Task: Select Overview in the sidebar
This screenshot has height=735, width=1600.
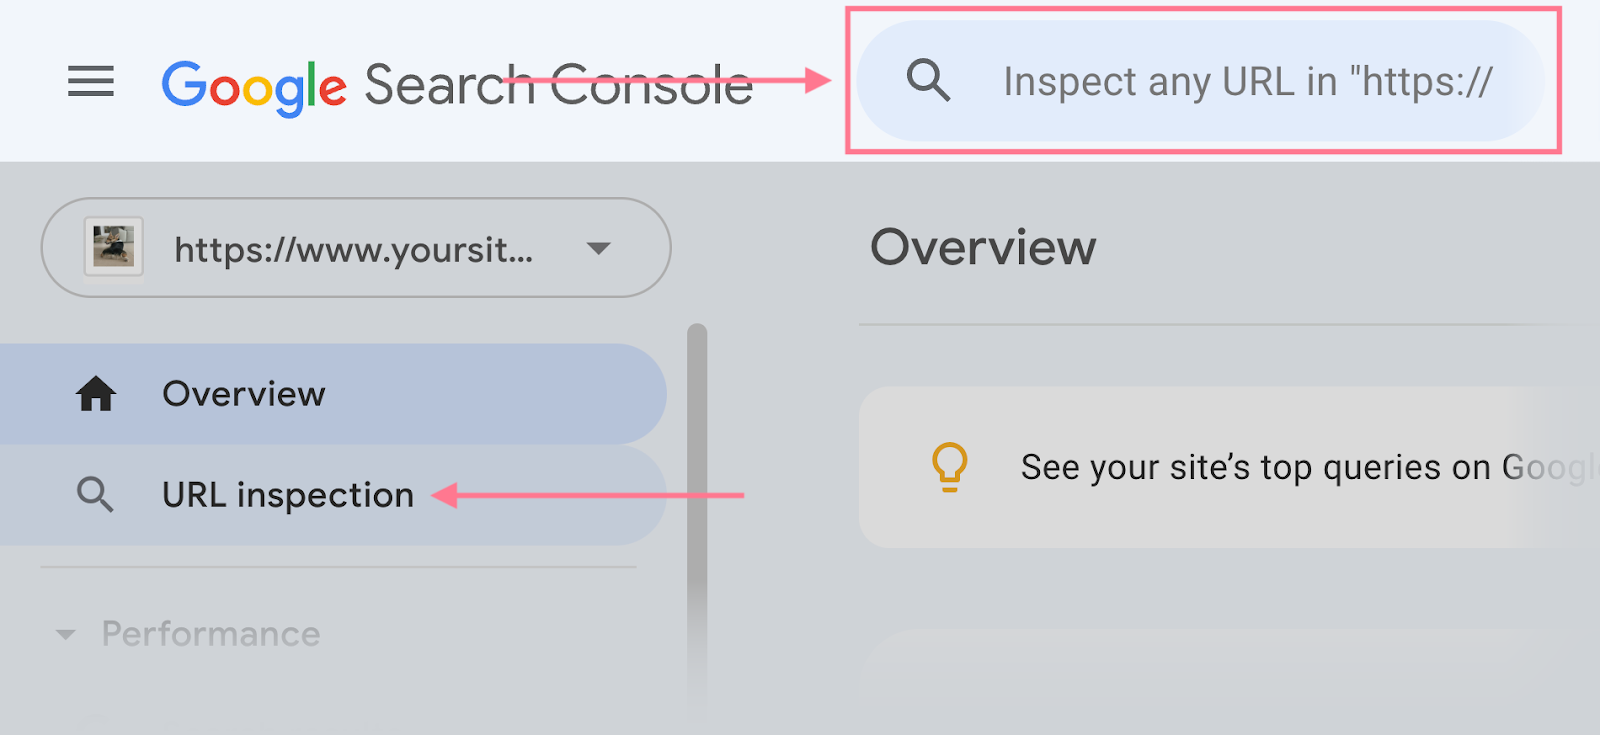Action: (x=243, y=393)
